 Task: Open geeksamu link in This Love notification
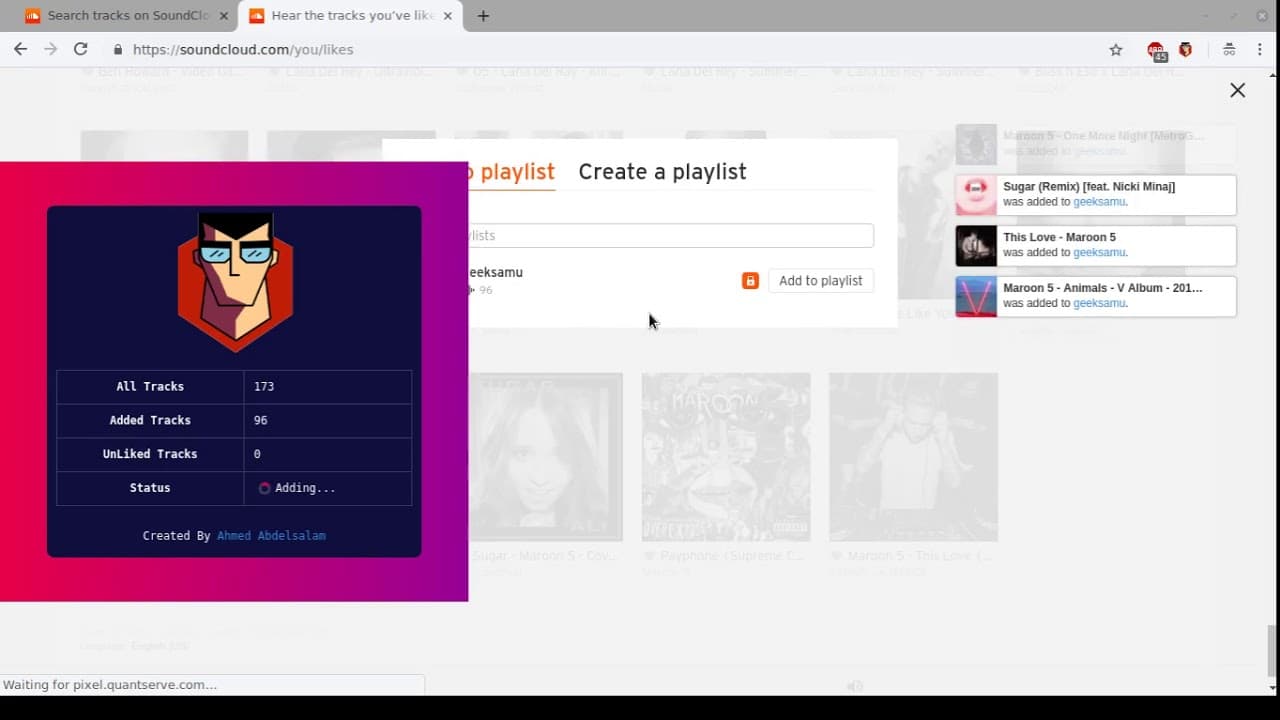coord(1098,253)
